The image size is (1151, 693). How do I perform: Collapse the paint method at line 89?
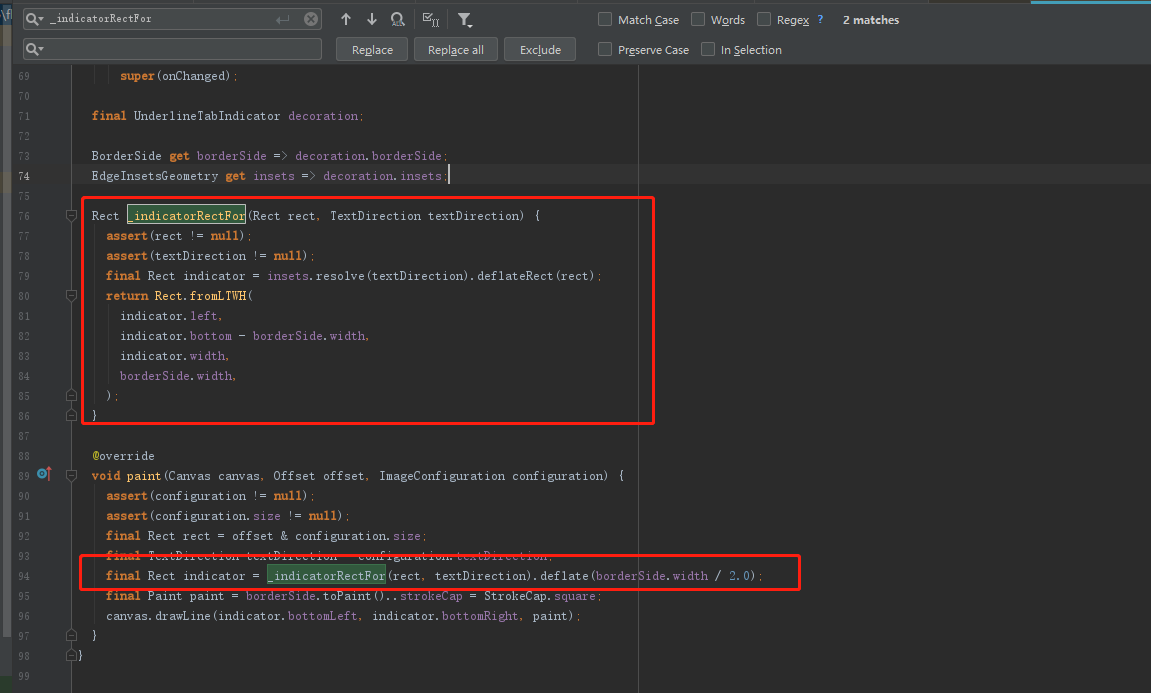[71, 476]
